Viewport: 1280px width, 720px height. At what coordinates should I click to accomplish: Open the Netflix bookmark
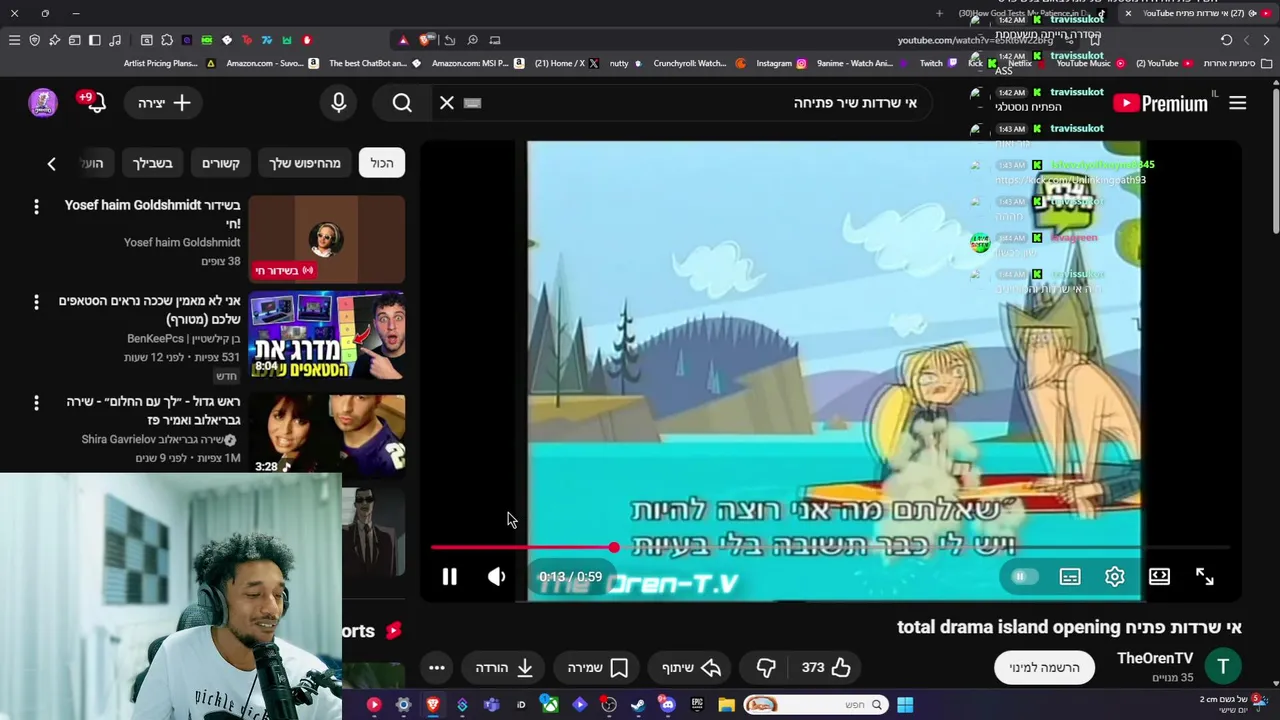[x=1026, y=63]
